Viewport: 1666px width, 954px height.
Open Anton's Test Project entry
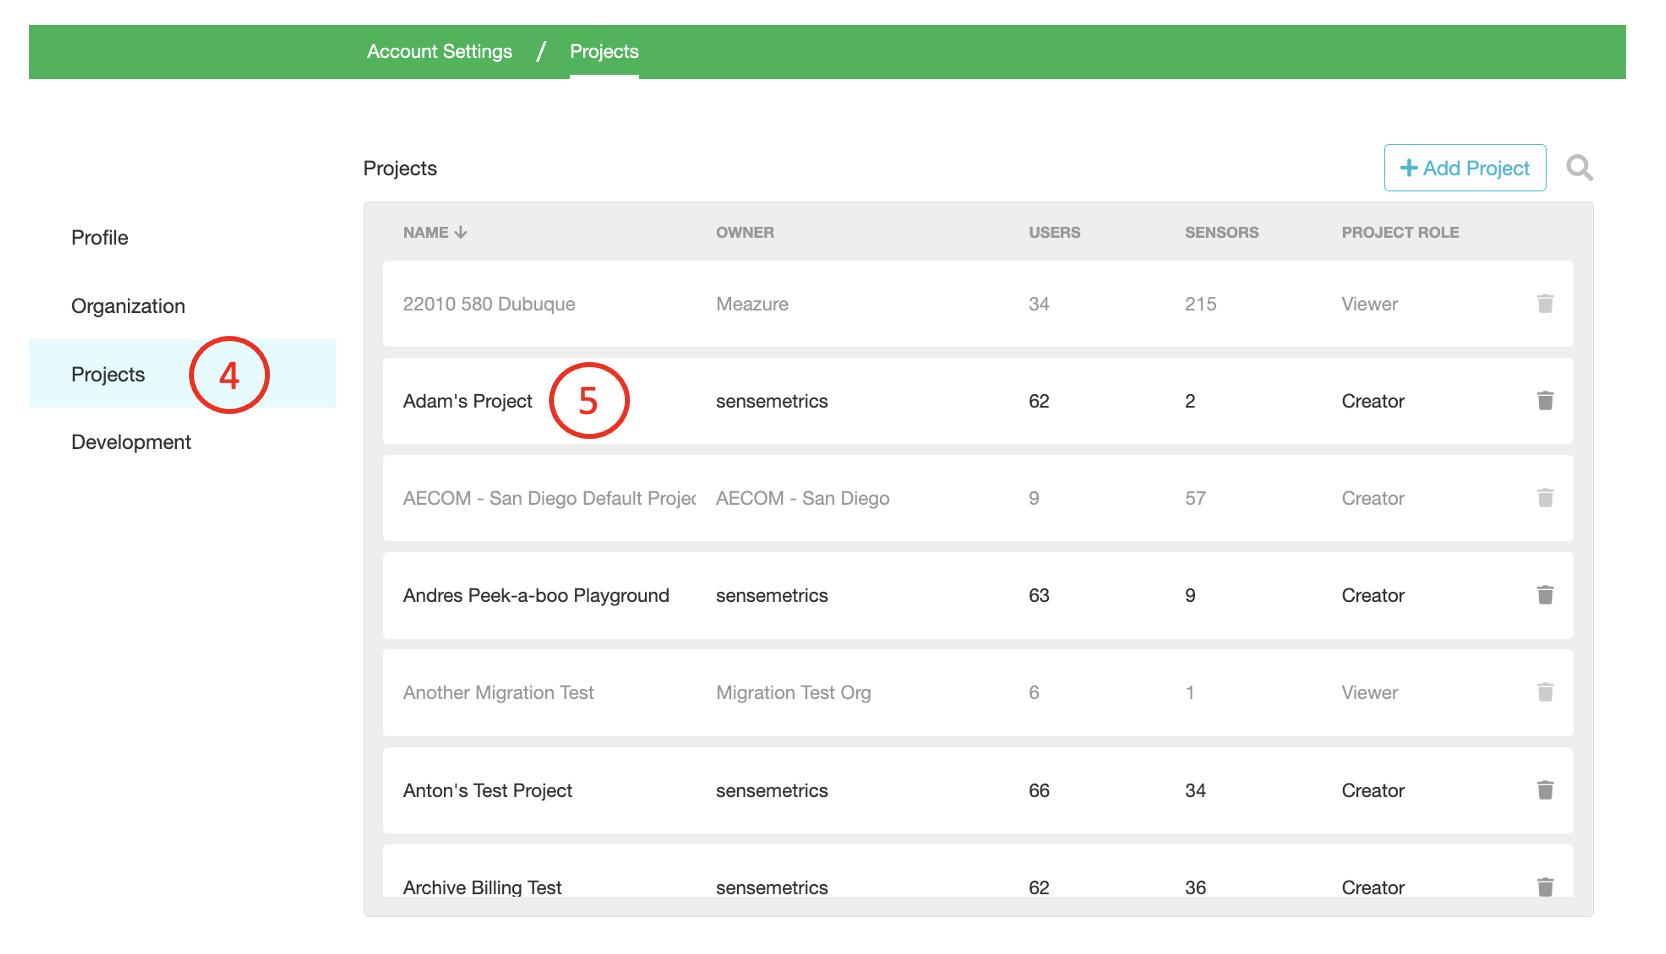[x=487, y=790]
